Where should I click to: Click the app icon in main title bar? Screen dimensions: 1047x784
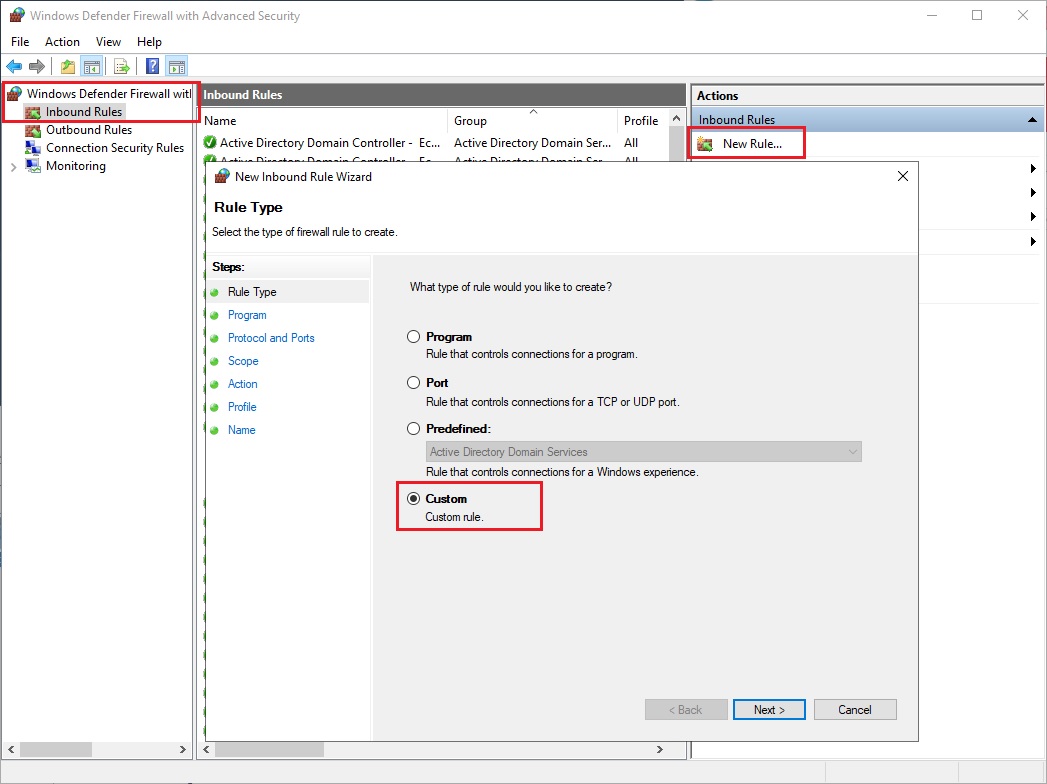coord(17,15)
